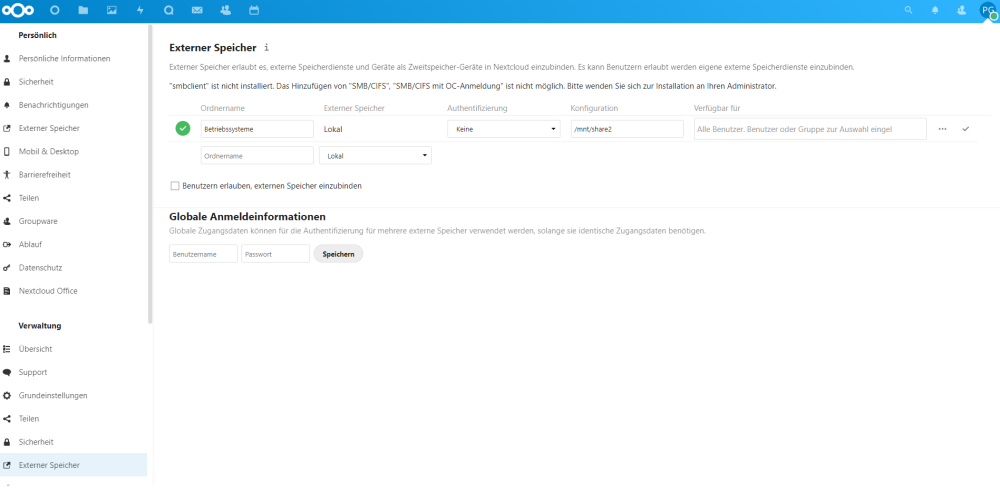Click the Benutzername field
1000x488 pixels.
(203, 254)
